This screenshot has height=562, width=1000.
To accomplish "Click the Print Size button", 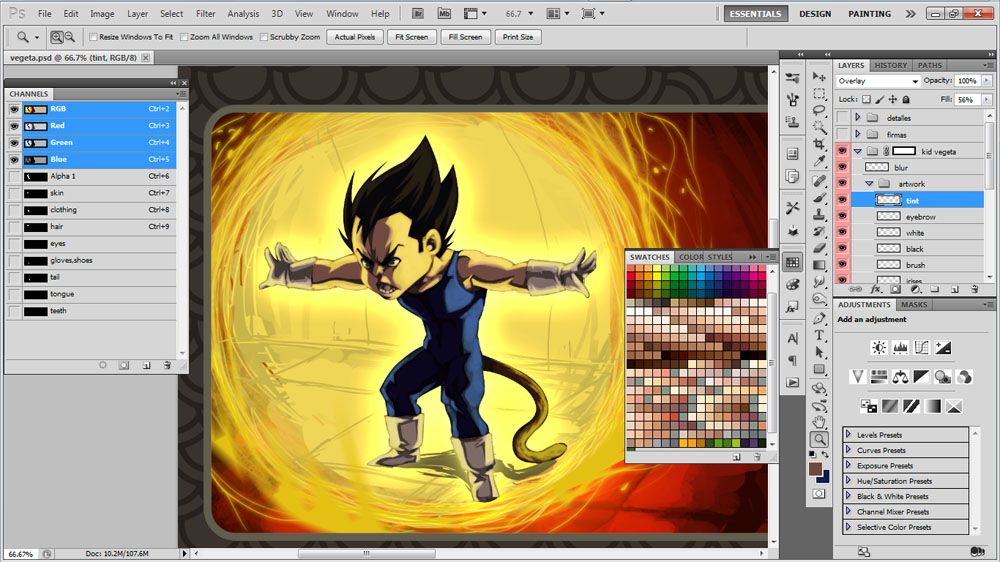I will coord(518,37).
